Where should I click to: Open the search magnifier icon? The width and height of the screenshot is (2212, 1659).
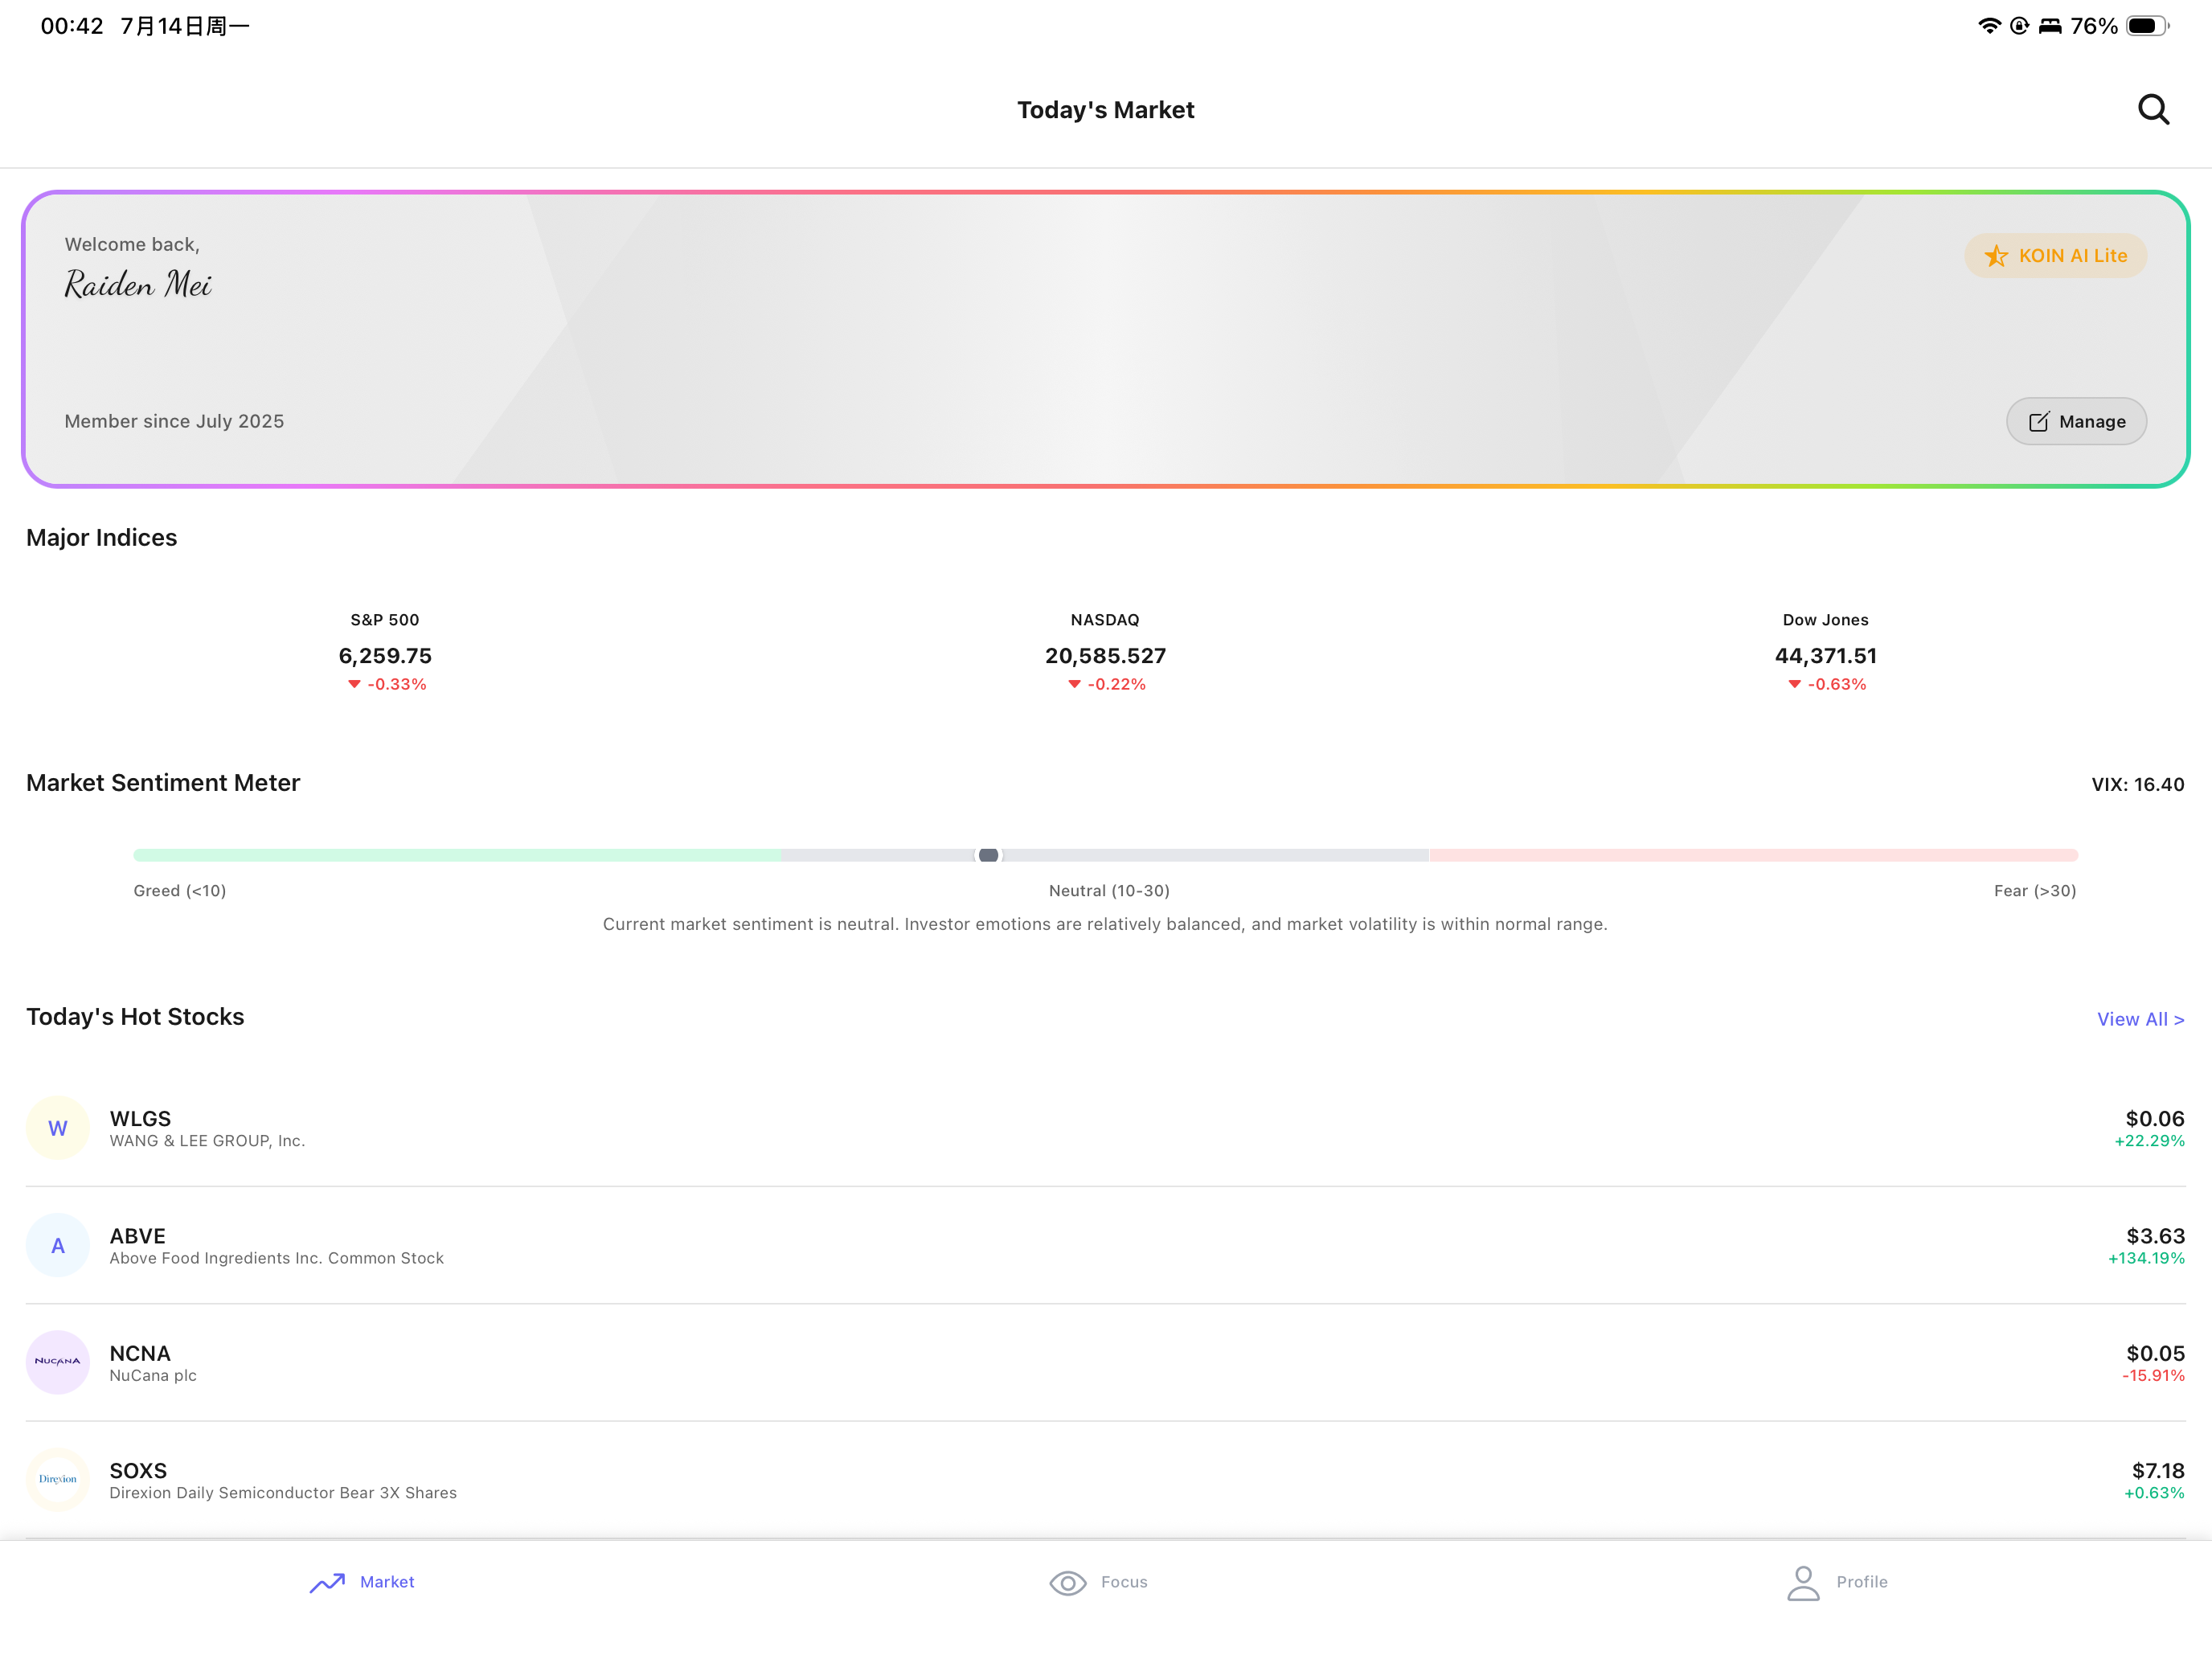point(2153,110)
